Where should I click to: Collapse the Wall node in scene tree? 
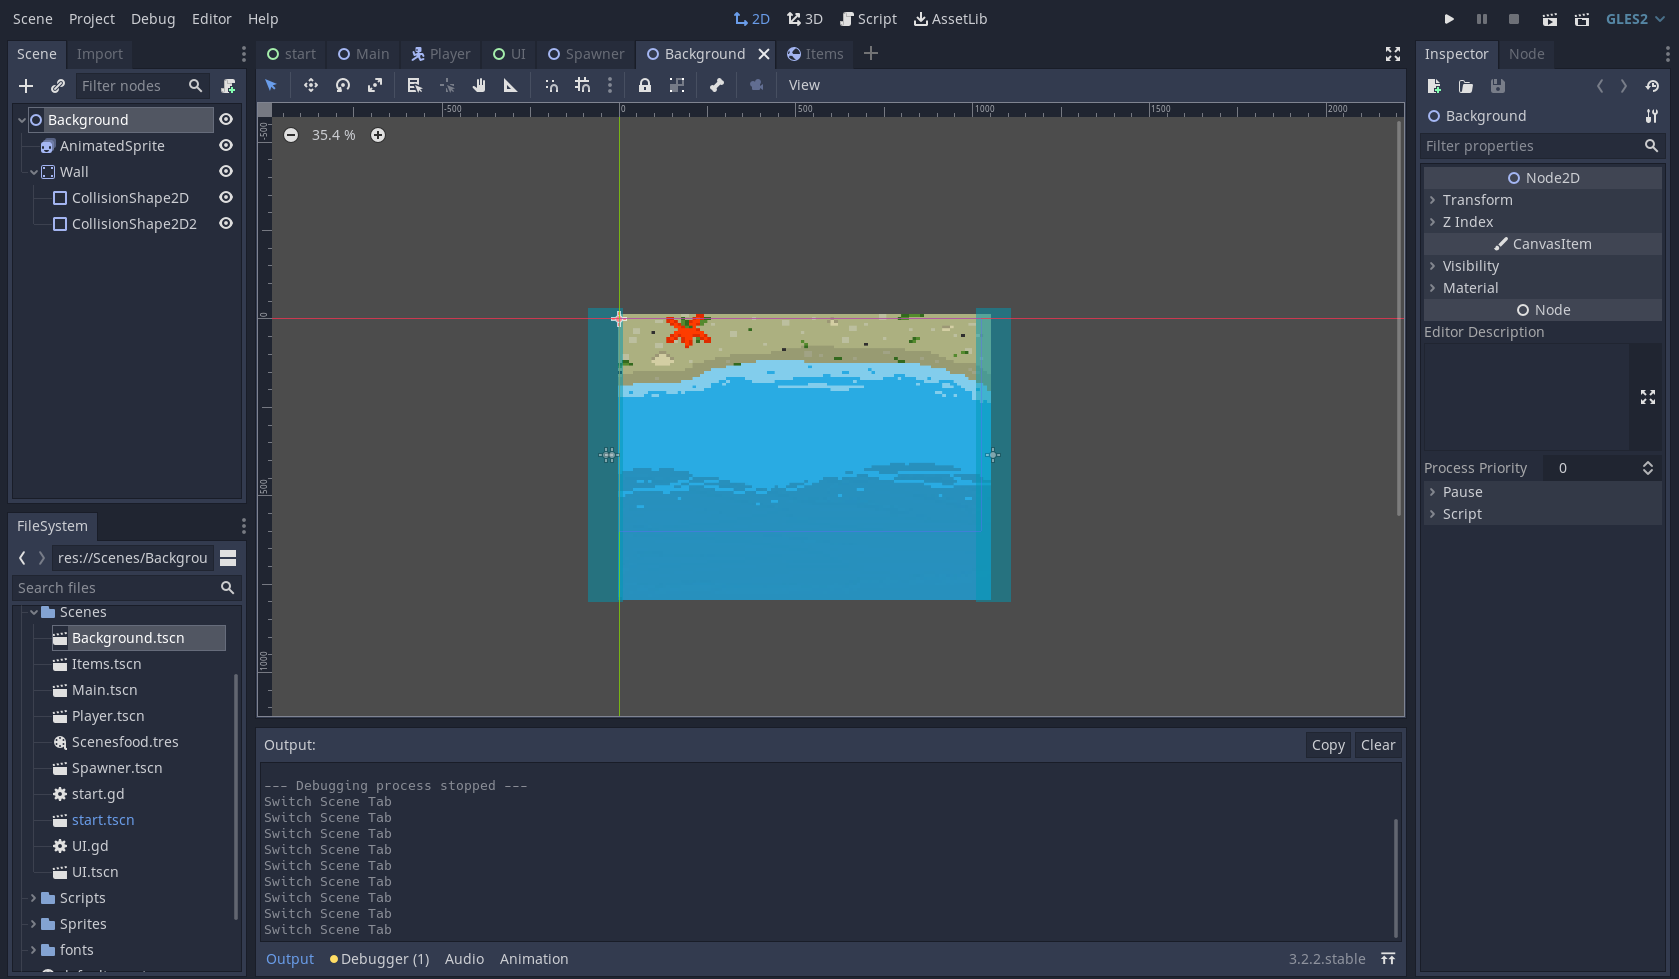[x=33, y=172]
